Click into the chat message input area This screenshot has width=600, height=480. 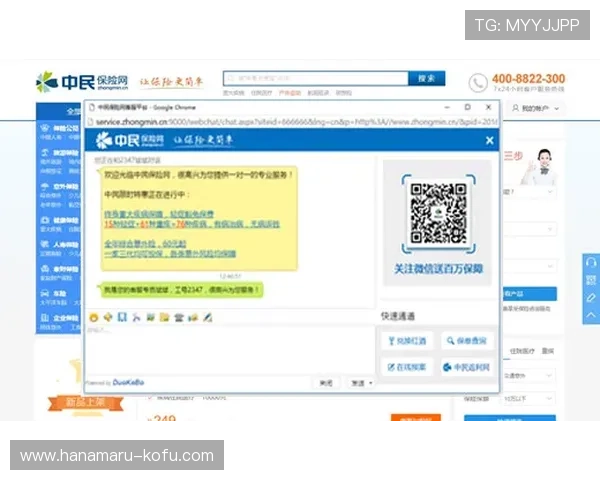point(230,350)
